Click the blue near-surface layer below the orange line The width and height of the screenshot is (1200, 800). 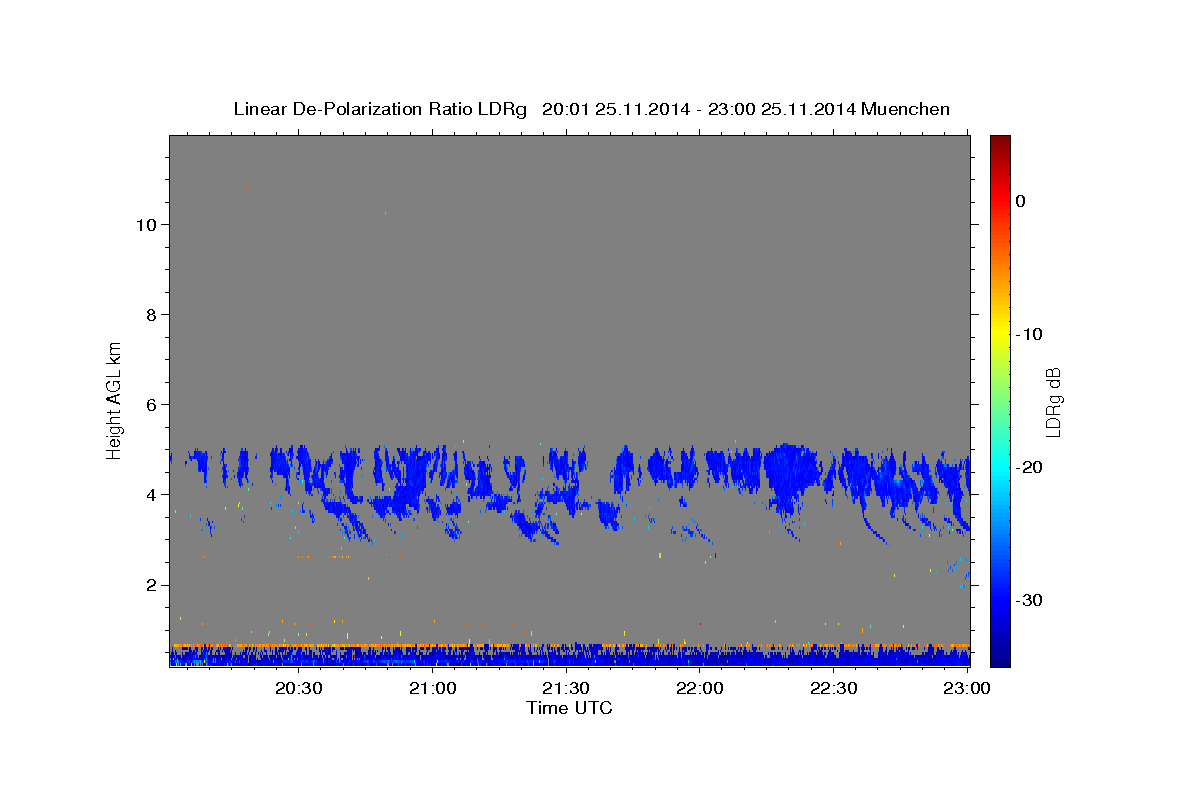coord(569,657)
